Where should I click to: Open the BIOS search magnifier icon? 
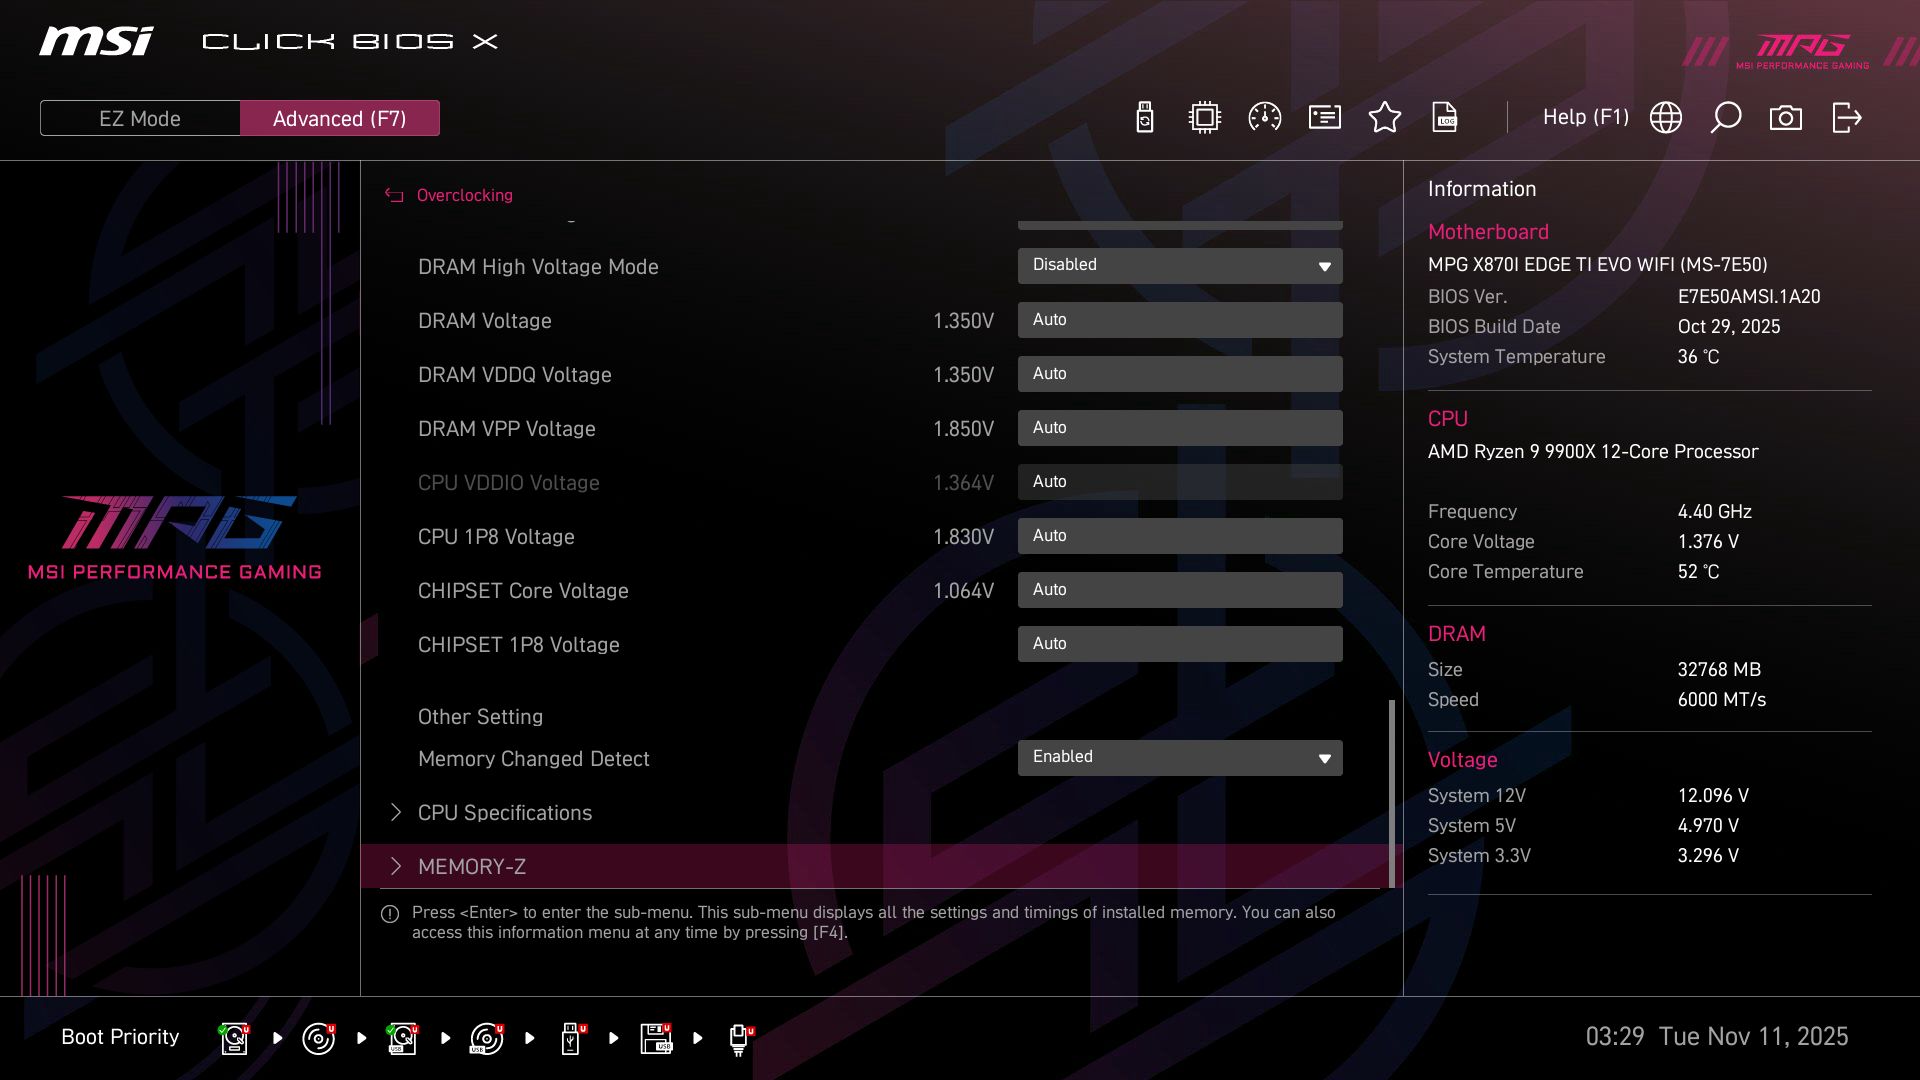[x=1725, y=117]
